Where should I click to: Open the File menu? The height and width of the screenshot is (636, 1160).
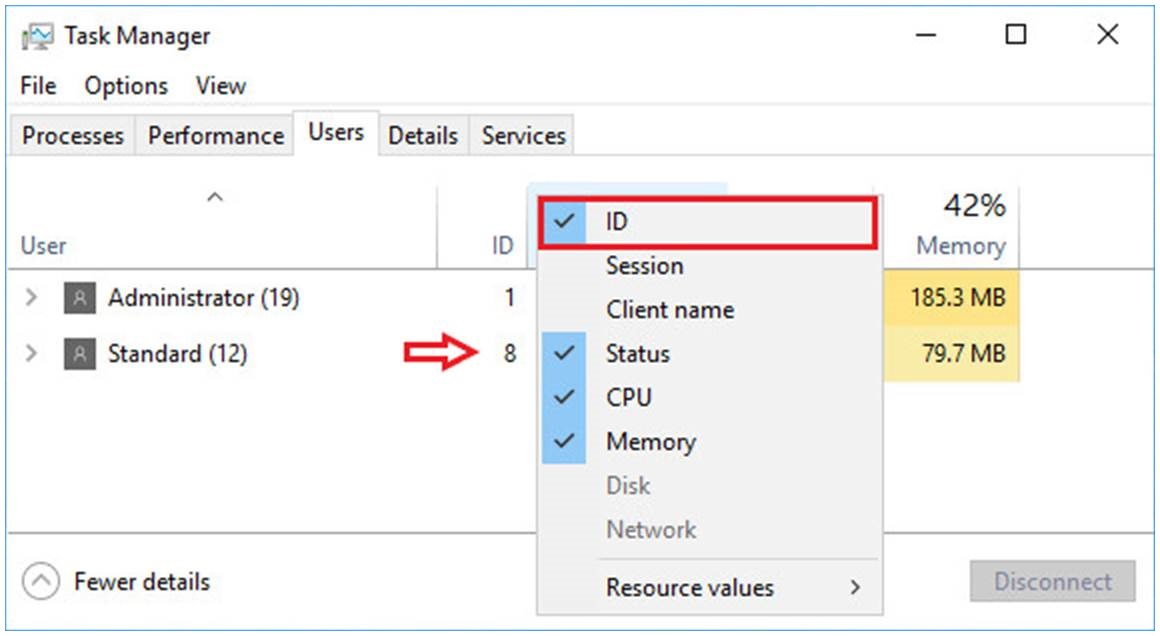38,86
